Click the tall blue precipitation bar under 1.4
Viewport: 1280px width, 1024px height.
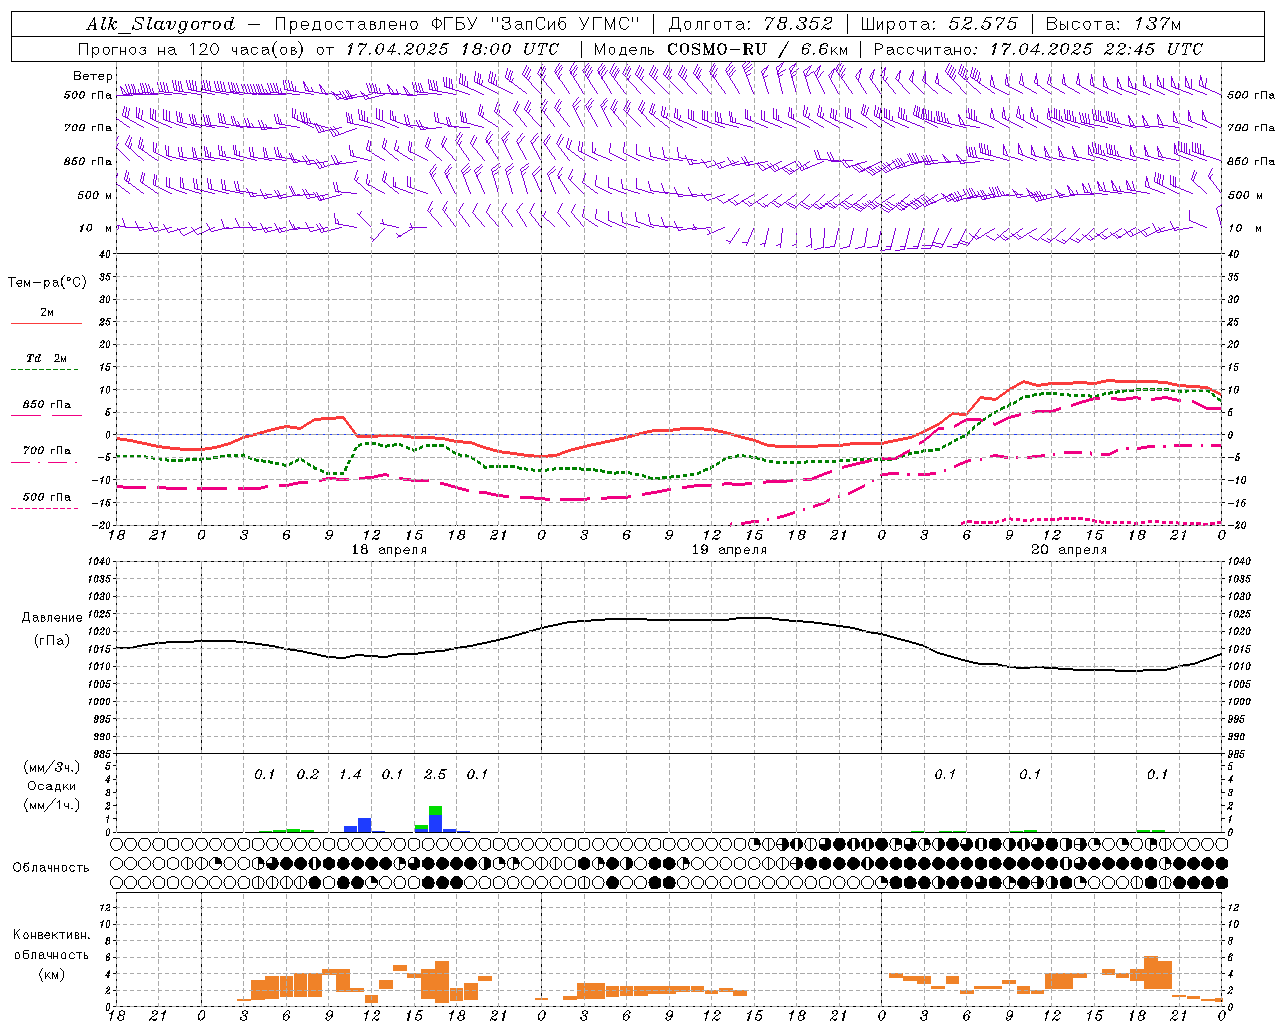tap(364, 825)
